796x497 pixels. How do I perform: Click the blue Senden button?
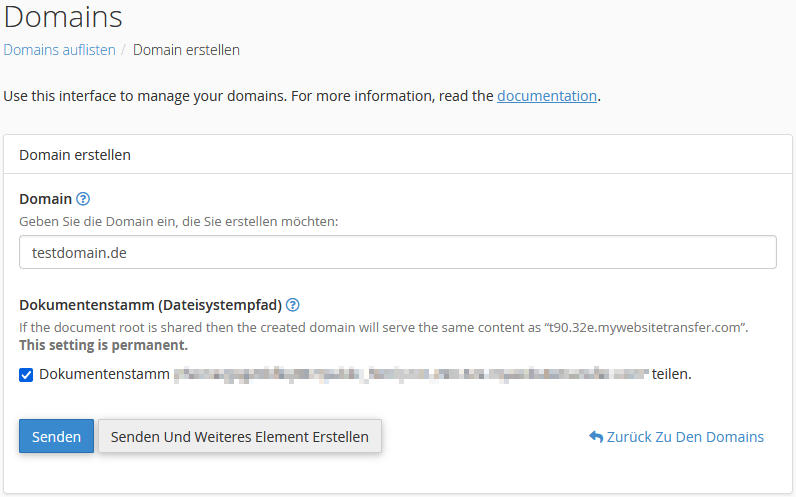click(56, 436)
